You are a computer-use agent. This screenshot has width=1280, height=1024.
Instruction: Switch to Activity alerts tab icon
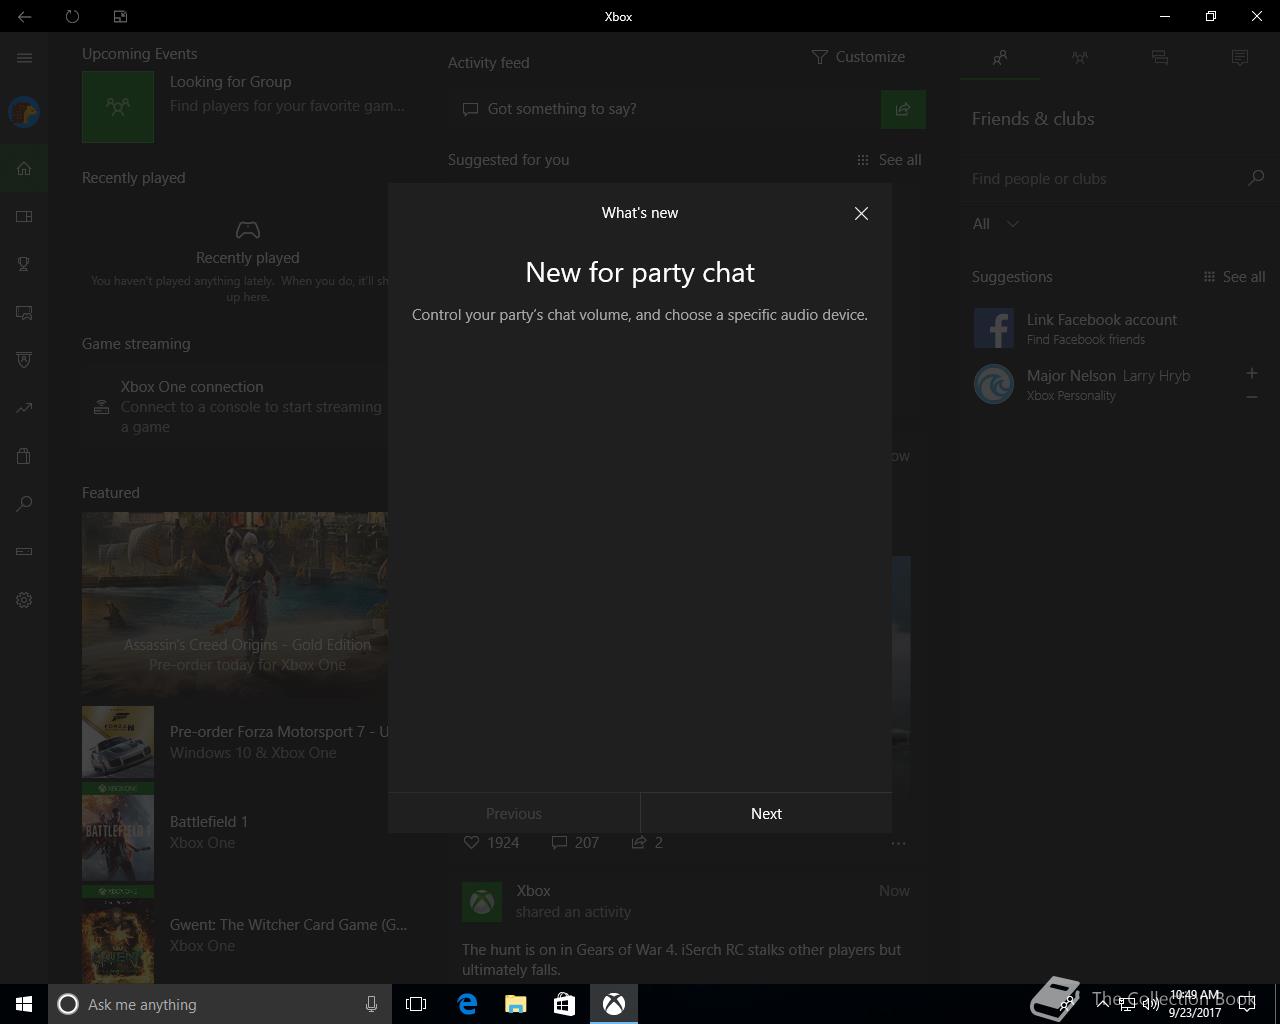[1240, 58]
